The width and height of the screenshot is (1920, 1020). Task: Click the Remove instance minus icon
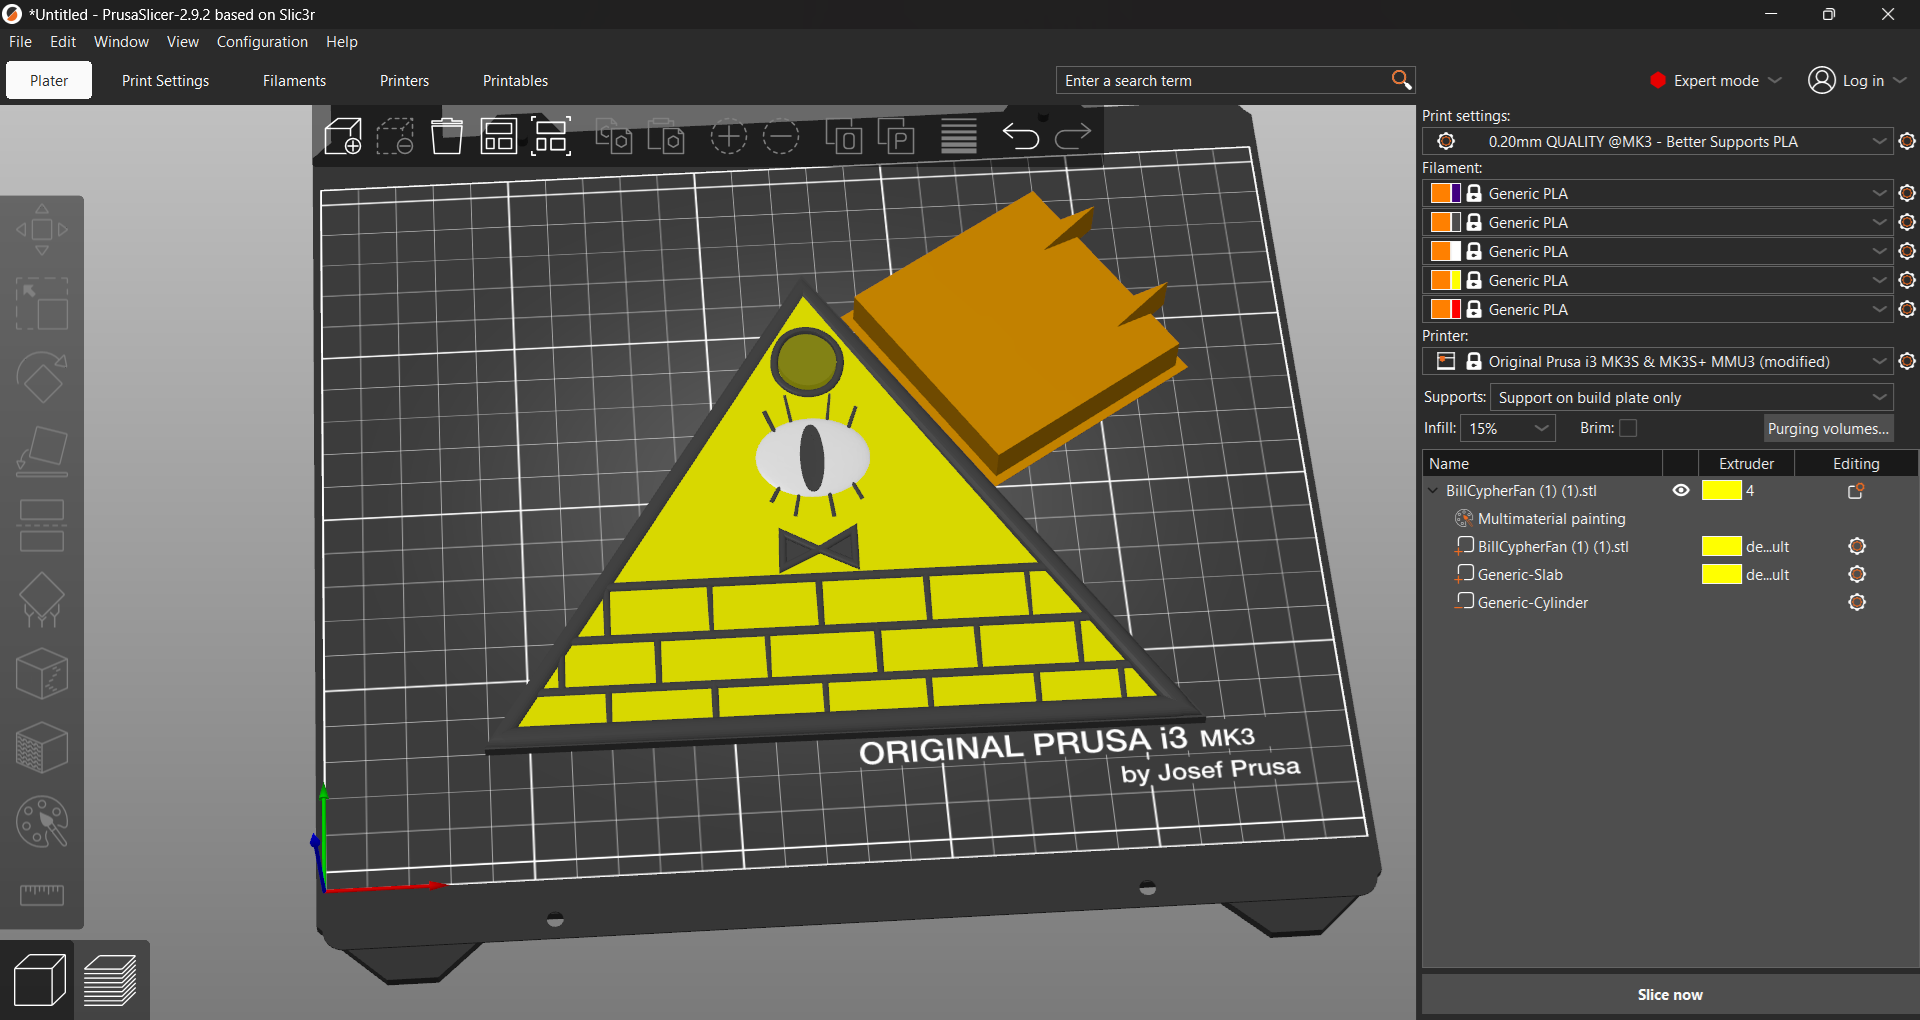tap(781, 136)
